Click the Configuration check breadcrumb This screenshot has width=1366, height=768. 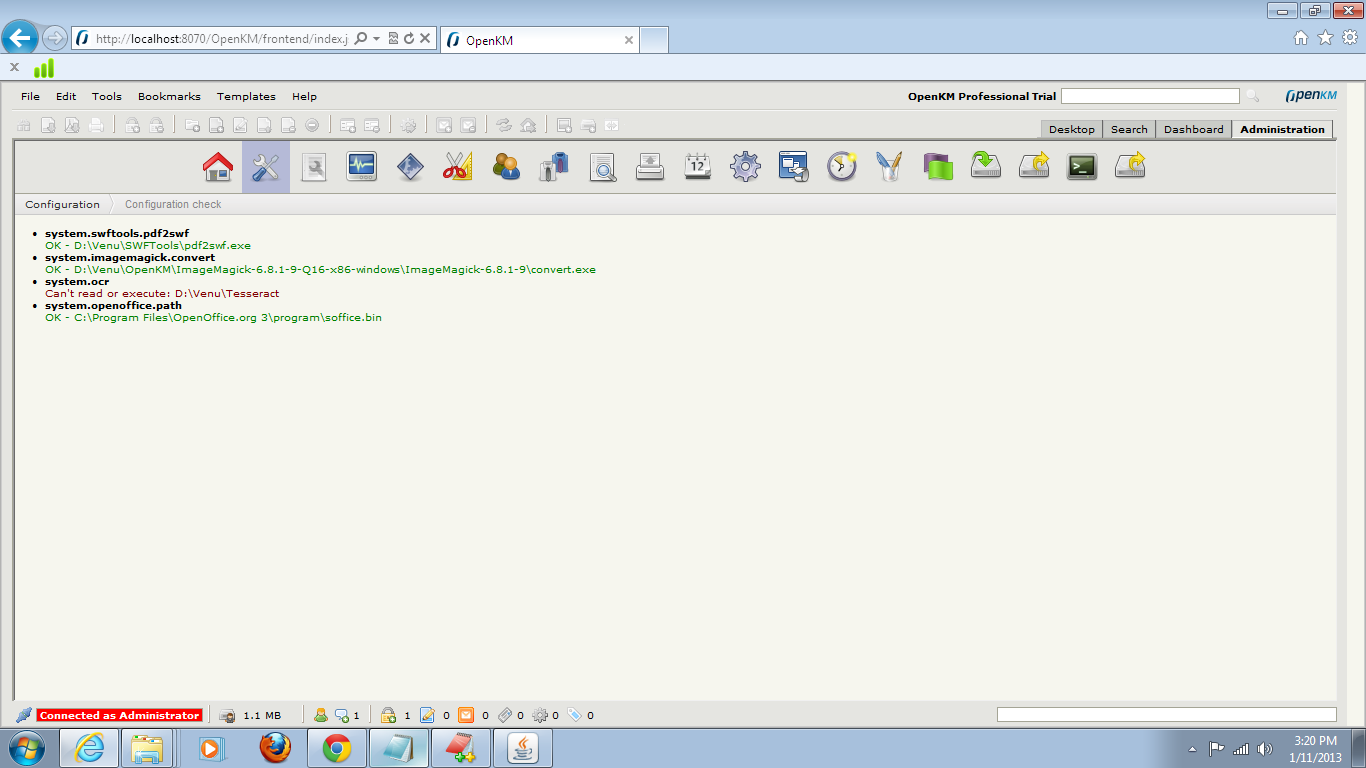click(x=173, y=204)
